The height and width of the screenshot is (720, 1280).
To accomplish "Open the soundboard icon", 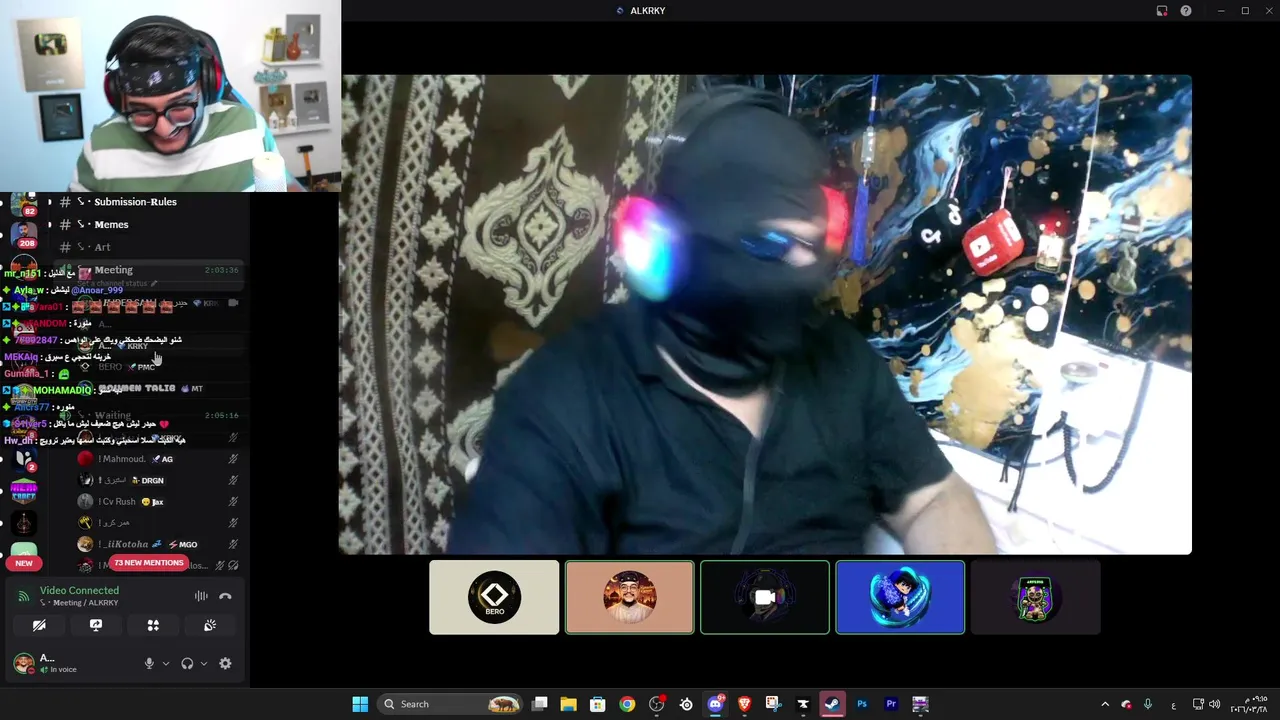I will [x=210, y=625].
